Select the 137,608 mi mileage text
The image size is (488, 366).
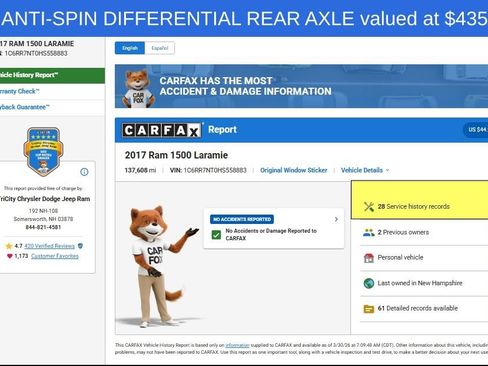(x=140, y=170)
